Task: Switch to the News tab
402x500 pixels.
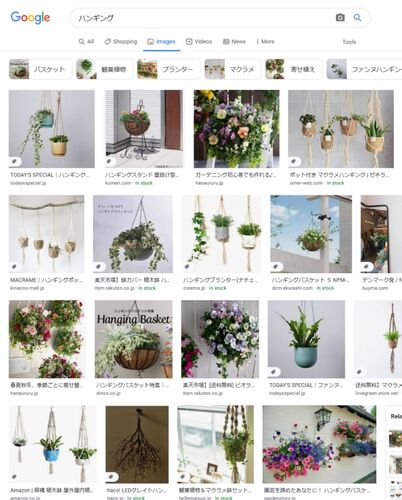Action: [x=234, y=42]
